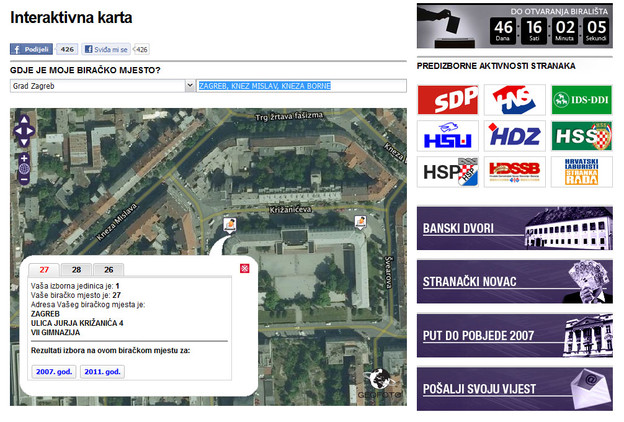Viewport: 624px width, 422px height.
Task: Open the HSU party logo
Action: point(447,136)
